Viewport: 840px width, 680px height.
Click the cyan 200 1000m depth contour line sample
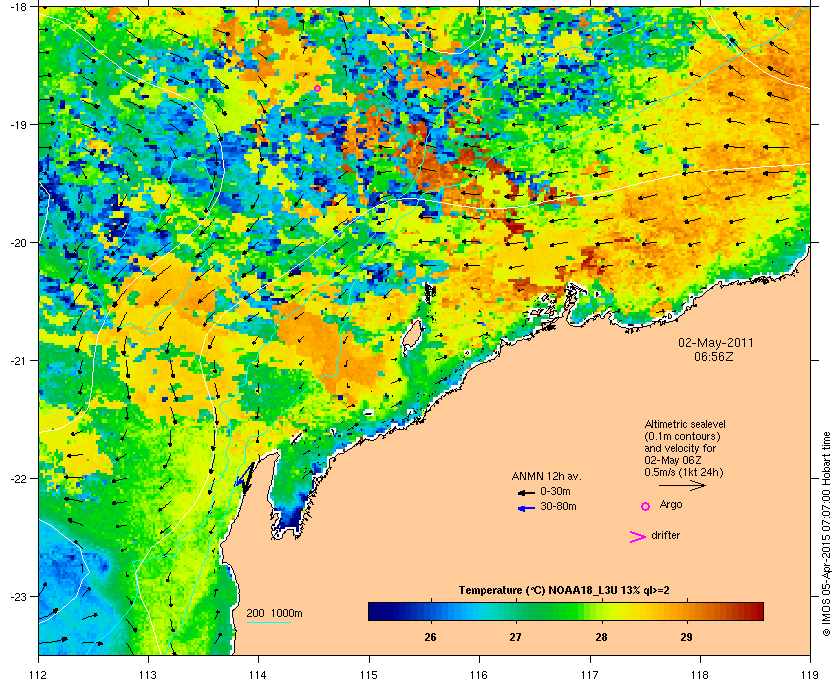pos(269,622)
